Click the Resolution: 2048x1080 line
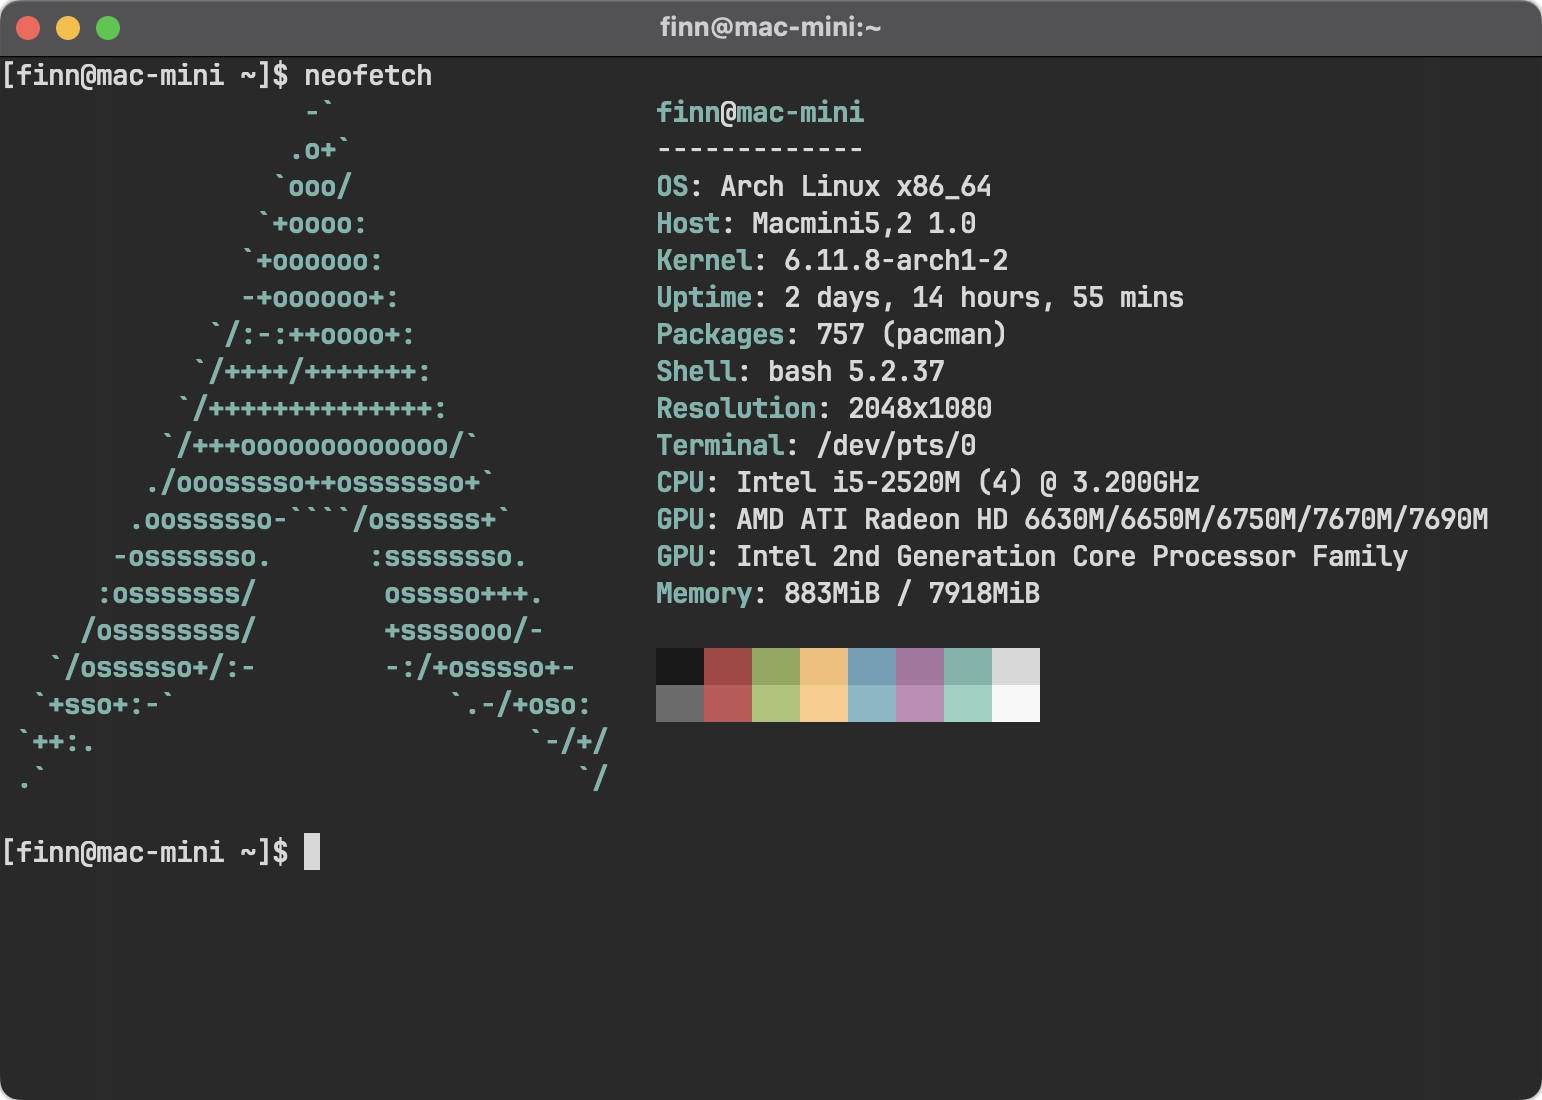Screen dimensions: 1542x1100 tap(824, 409)
